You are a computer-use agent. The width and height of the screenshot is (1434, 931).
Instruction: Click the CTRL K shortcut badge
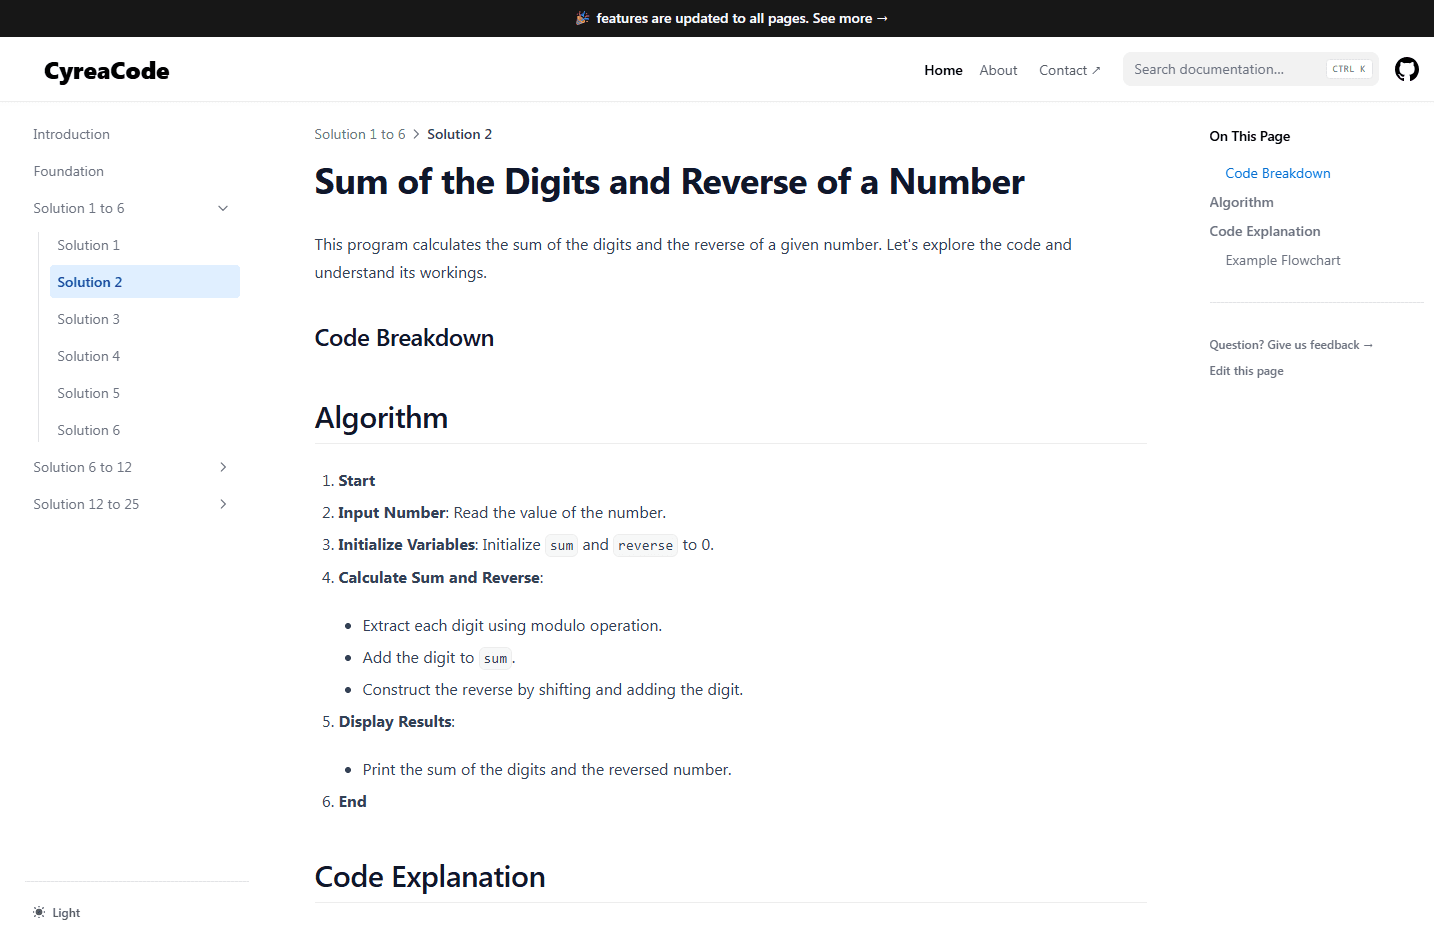1349,69
